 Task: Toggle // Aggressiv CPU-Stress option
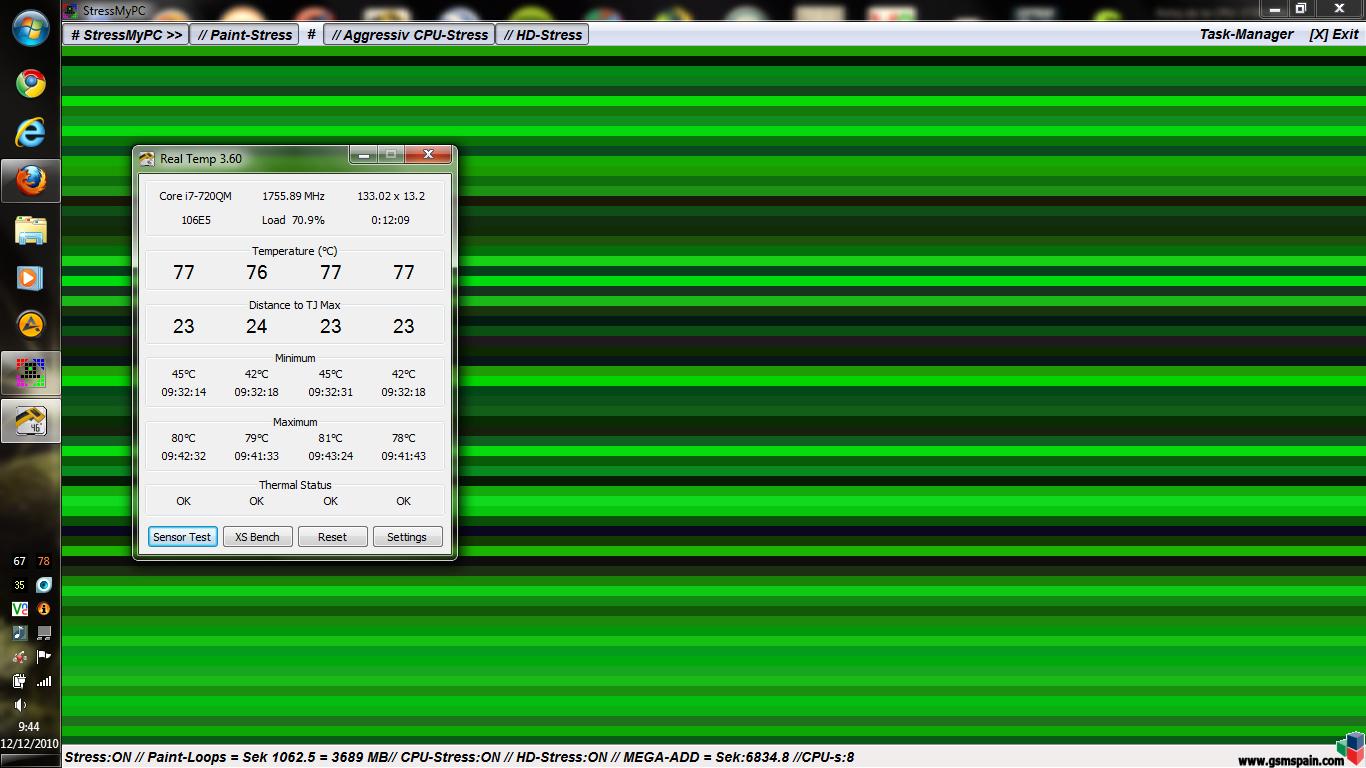pyautogui.click(x=410, y=34)
